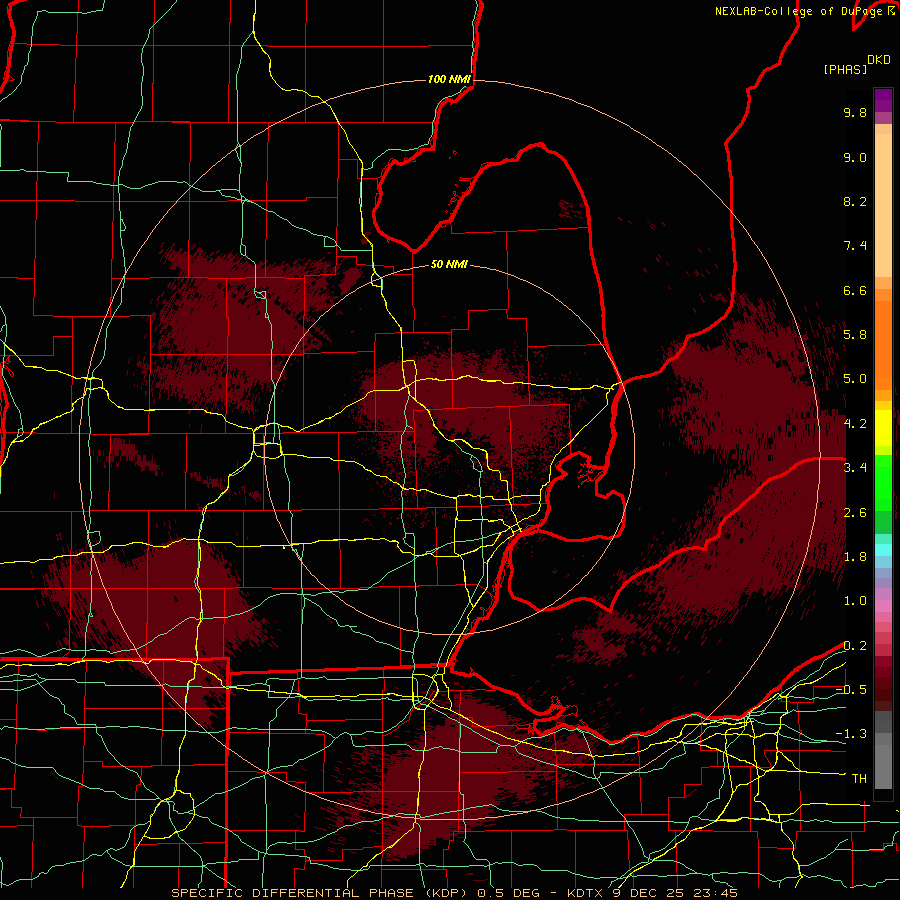Click the 1.0 scale value
This screenshot has height=900, width=900.
click(x=855, y=601)
